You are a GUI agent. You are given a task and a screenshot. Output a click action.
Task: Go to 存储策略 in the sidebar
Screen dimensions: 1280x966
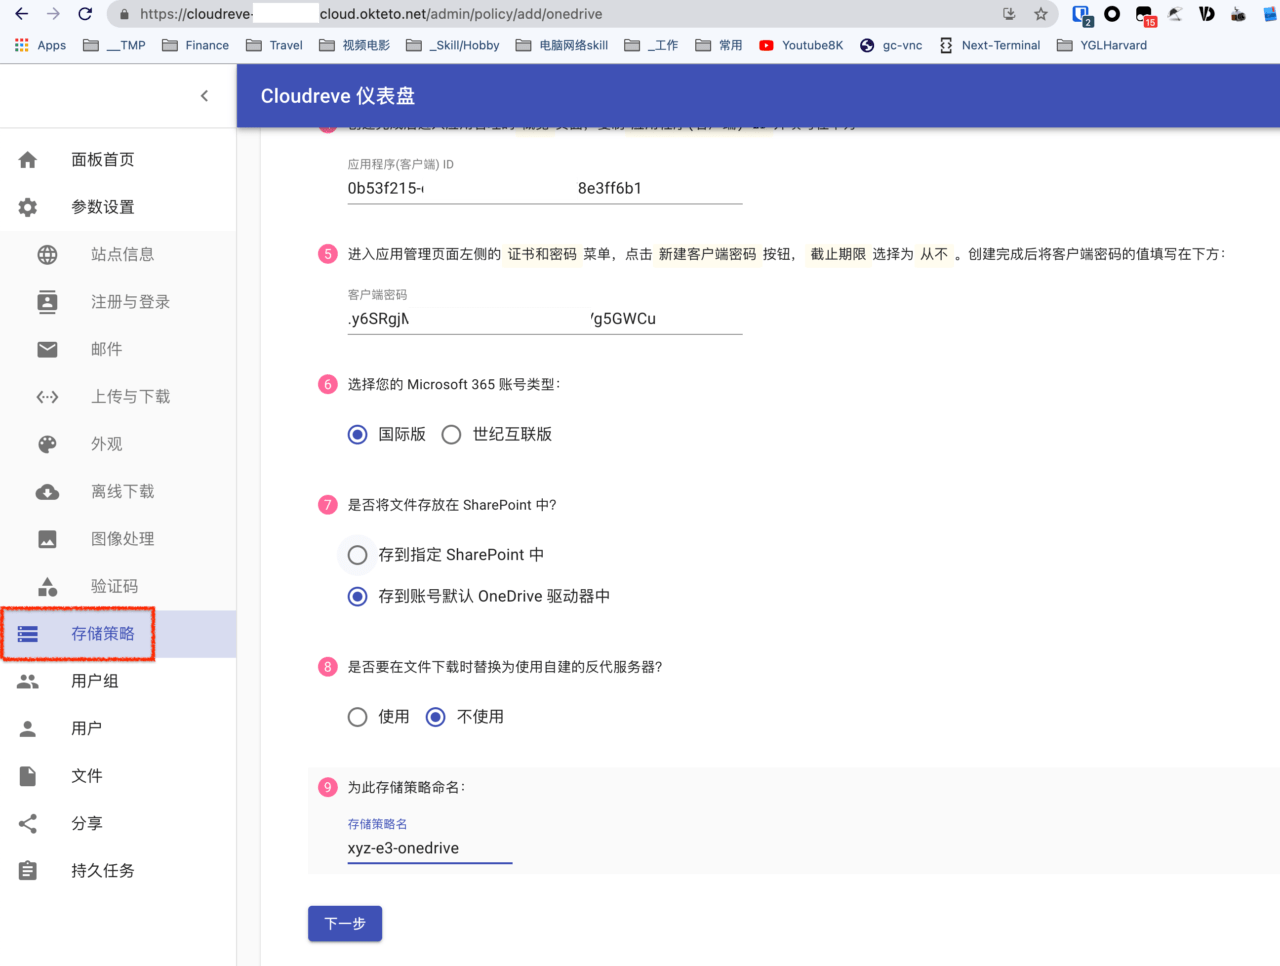click(x=102, y=634)
